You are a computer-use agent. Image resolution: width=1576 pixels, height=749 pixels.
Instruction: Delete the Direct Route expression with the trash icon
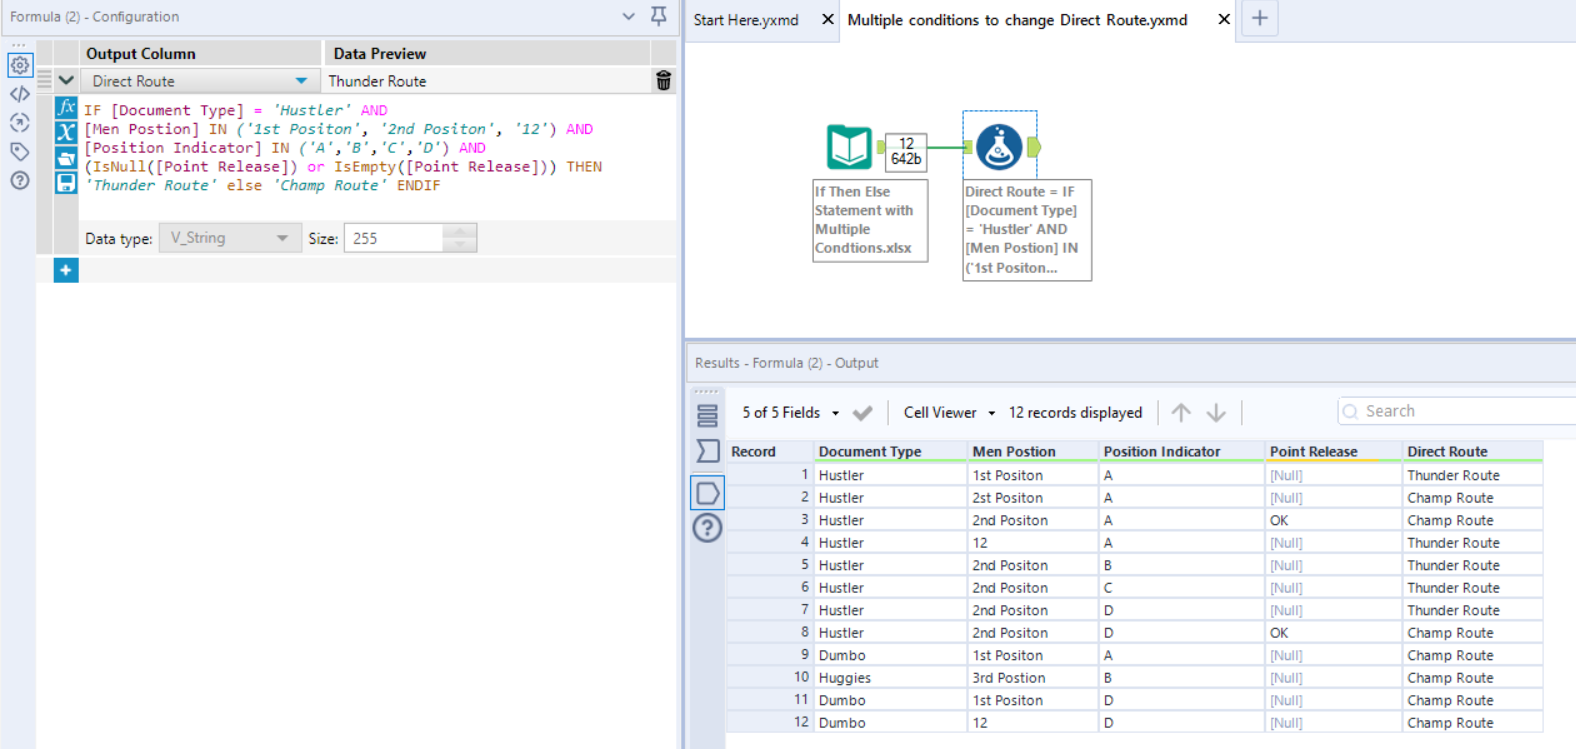(x=663, y=81)
